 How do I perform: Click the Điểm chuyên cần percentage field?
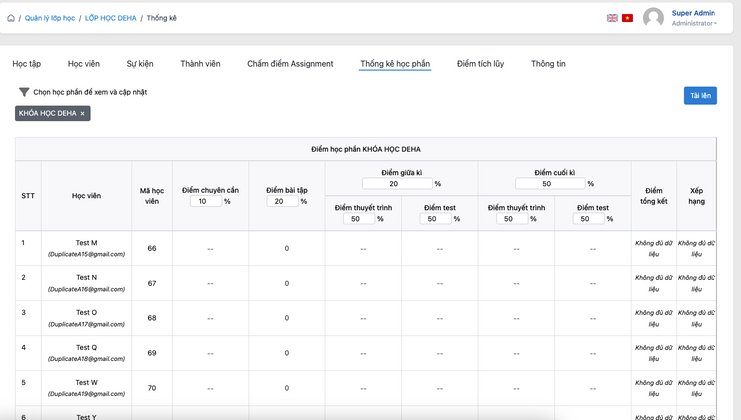pyautogui.click(x=205, y=201)
